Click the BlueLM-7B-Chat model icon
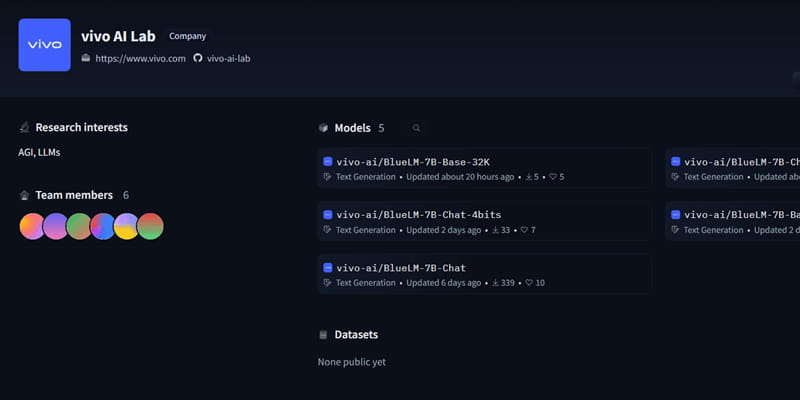Viewport: 800px width, 400px height. pos(327,268)
